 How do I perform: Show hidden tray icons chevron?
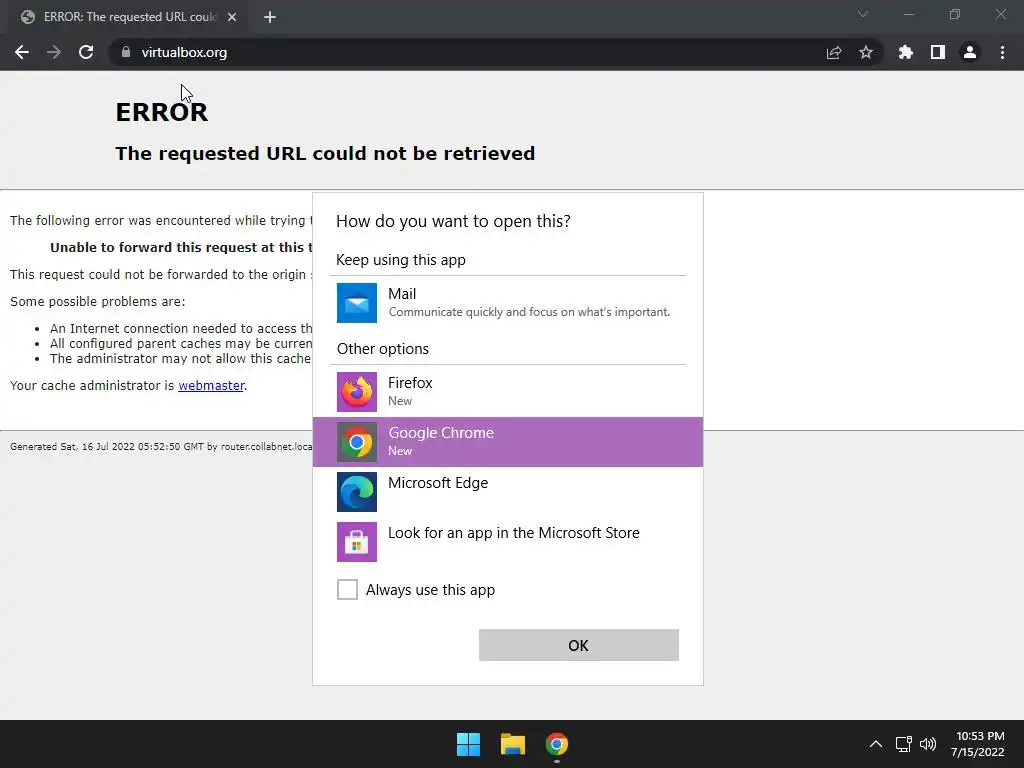click(876, 744)
